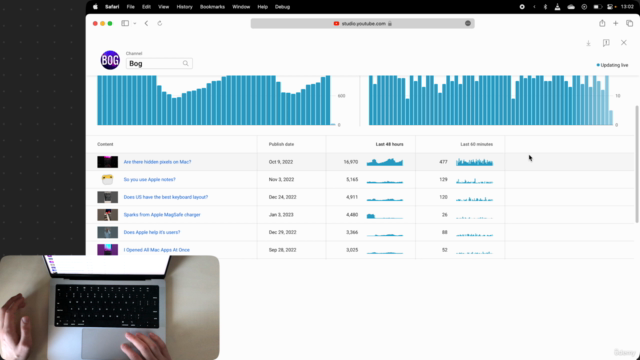The width and height of the screenshot is (640, 360).
Task: Click thumbnail of hidden pixels video
Action: pos(107,162)
